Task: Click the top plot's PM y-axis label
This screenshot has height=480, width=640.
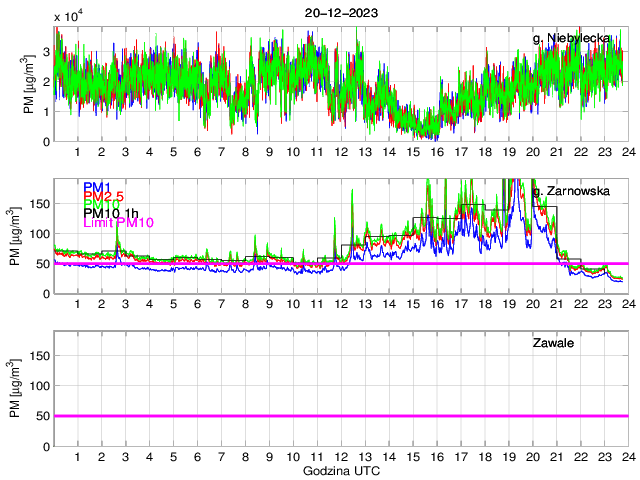Action: click(31, 85)
